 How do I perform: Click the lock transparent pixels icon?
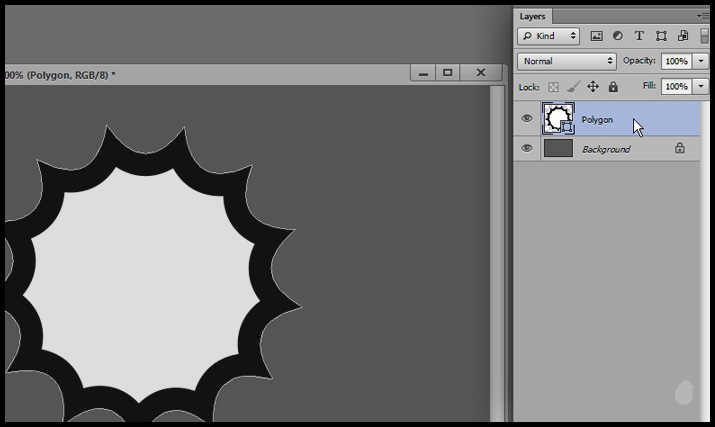coord(553,87)
